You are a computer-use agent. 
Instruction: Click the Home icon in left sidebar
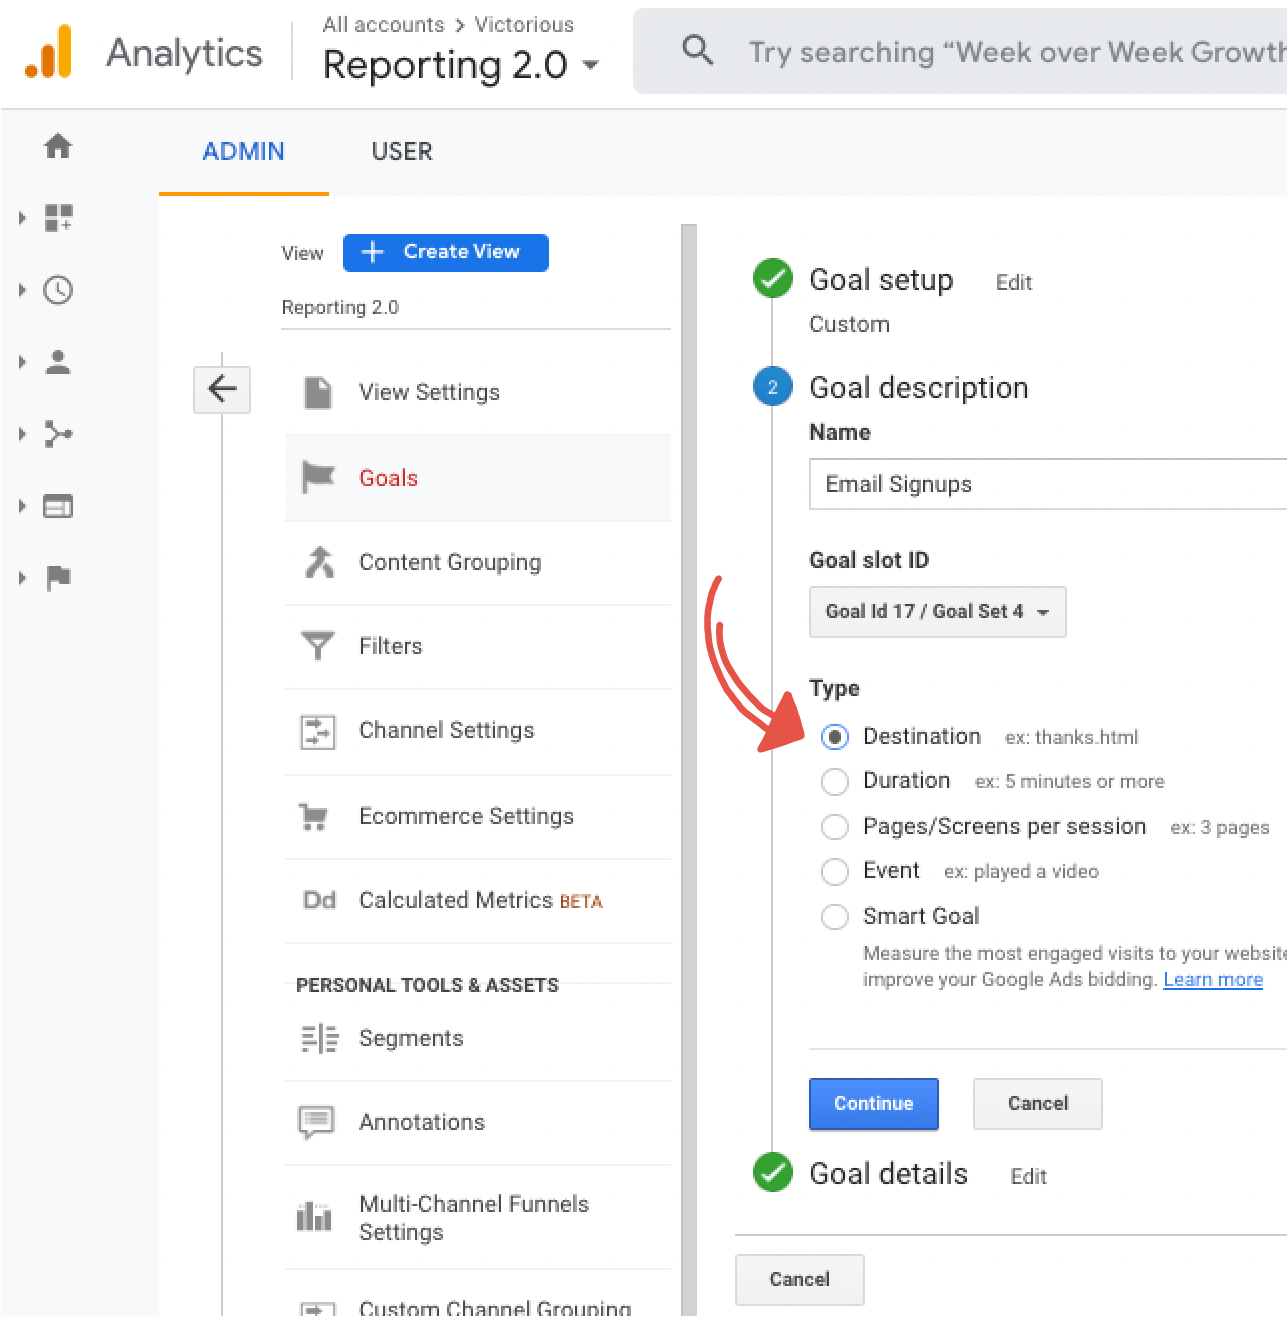(58, 146)
